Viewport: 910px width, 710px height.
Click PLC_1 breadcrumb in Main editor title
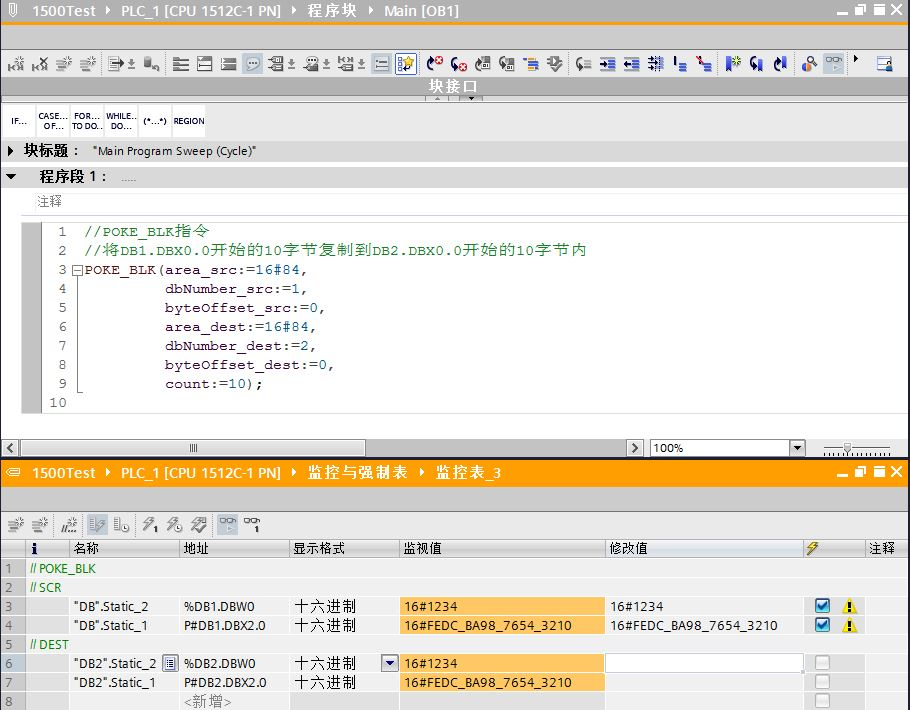tap(200, 10)
